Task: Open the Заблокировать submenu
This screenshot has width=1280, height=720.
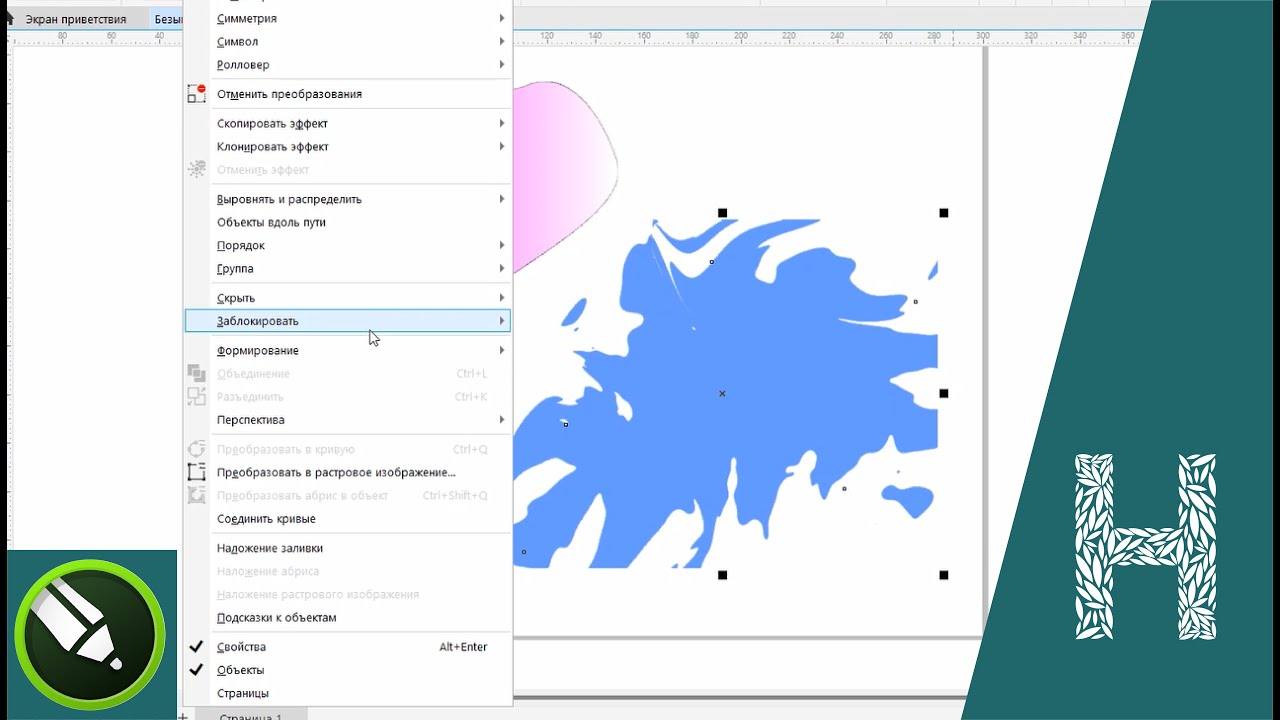Action: 347,321
